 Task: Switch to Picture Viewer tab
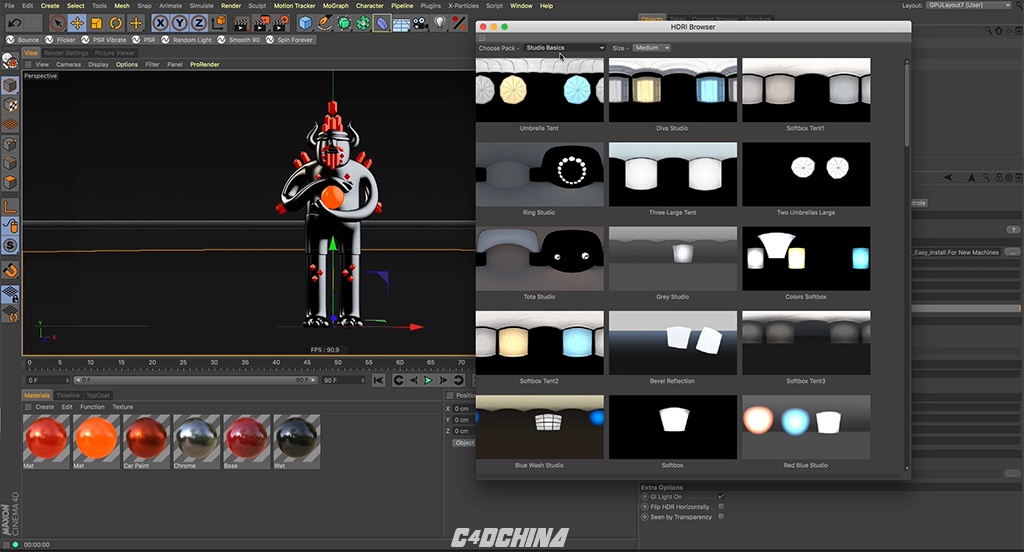114,53
